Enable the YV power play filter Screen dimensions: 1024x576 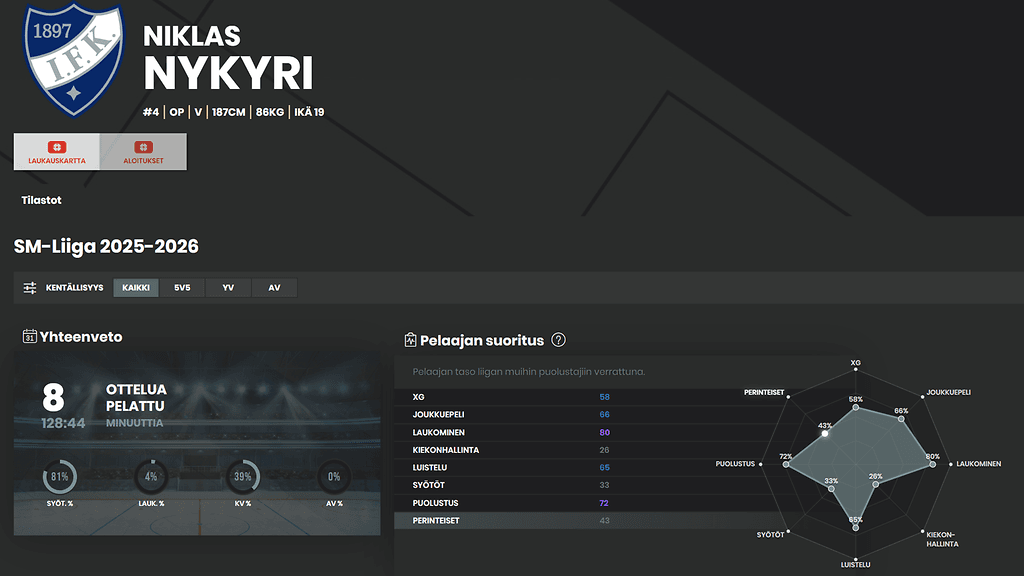tap(228, 287)
